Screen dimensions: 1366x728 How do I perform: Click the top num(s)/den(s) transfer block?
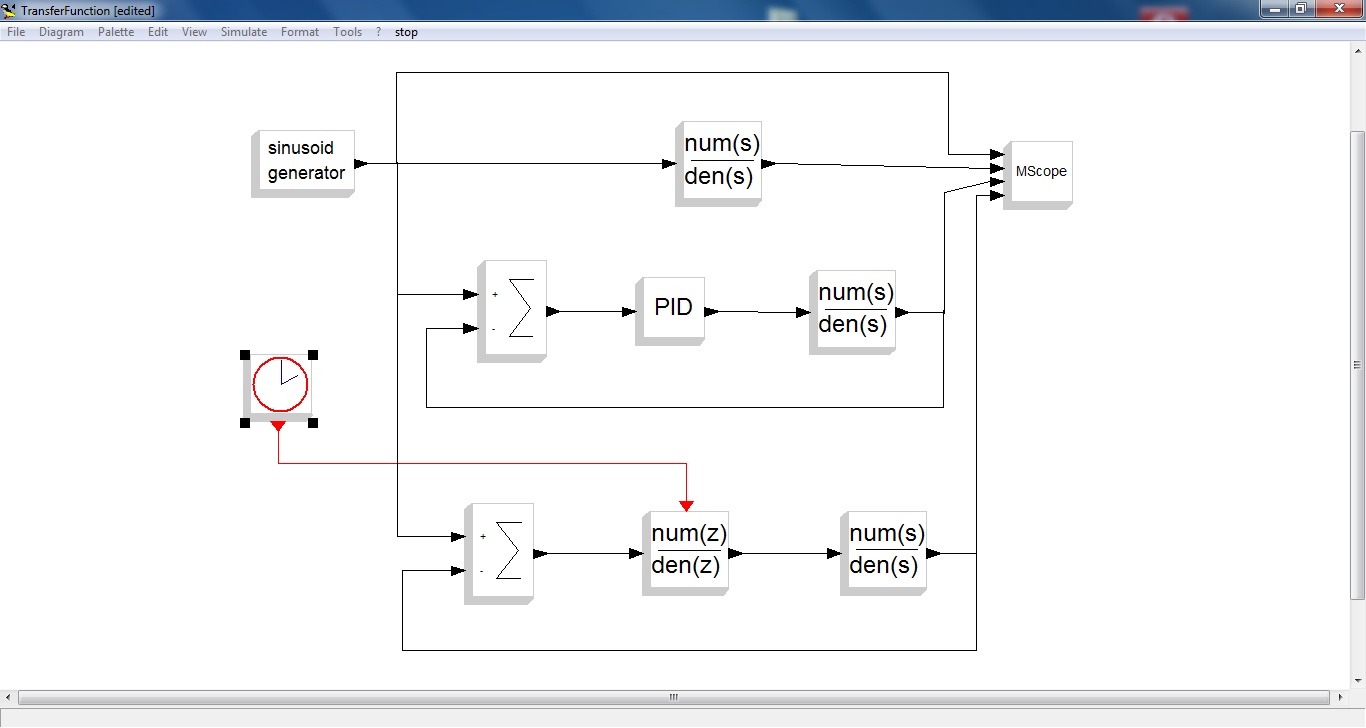[x=721, y=161]
